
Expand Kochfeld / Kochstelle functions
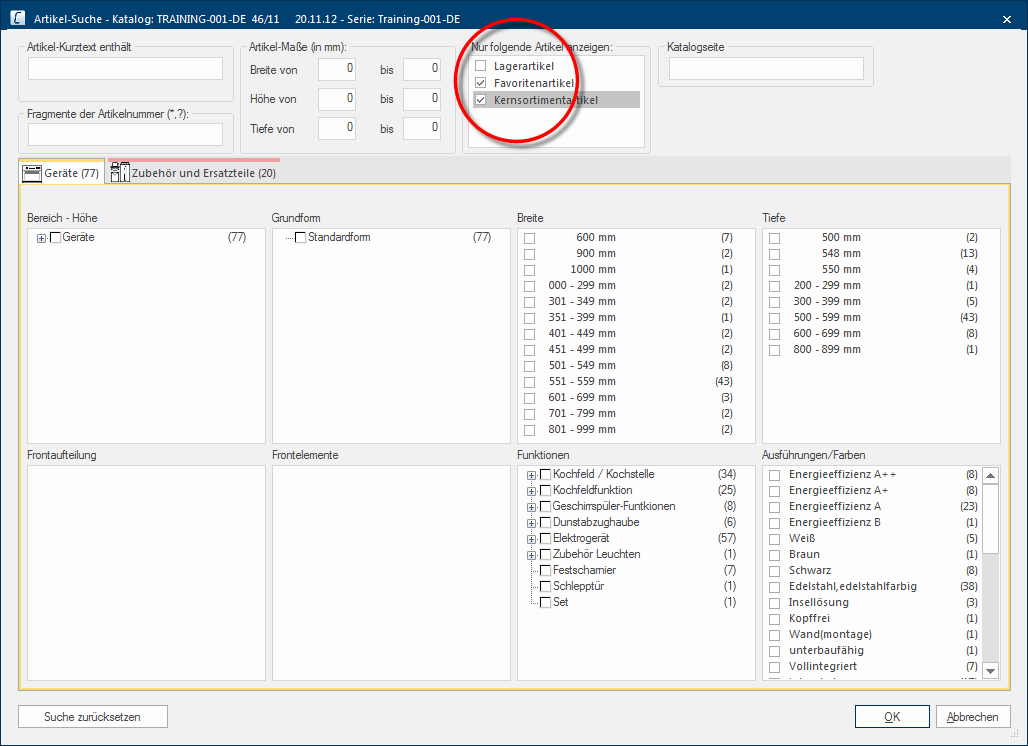(x=532, y=475)
